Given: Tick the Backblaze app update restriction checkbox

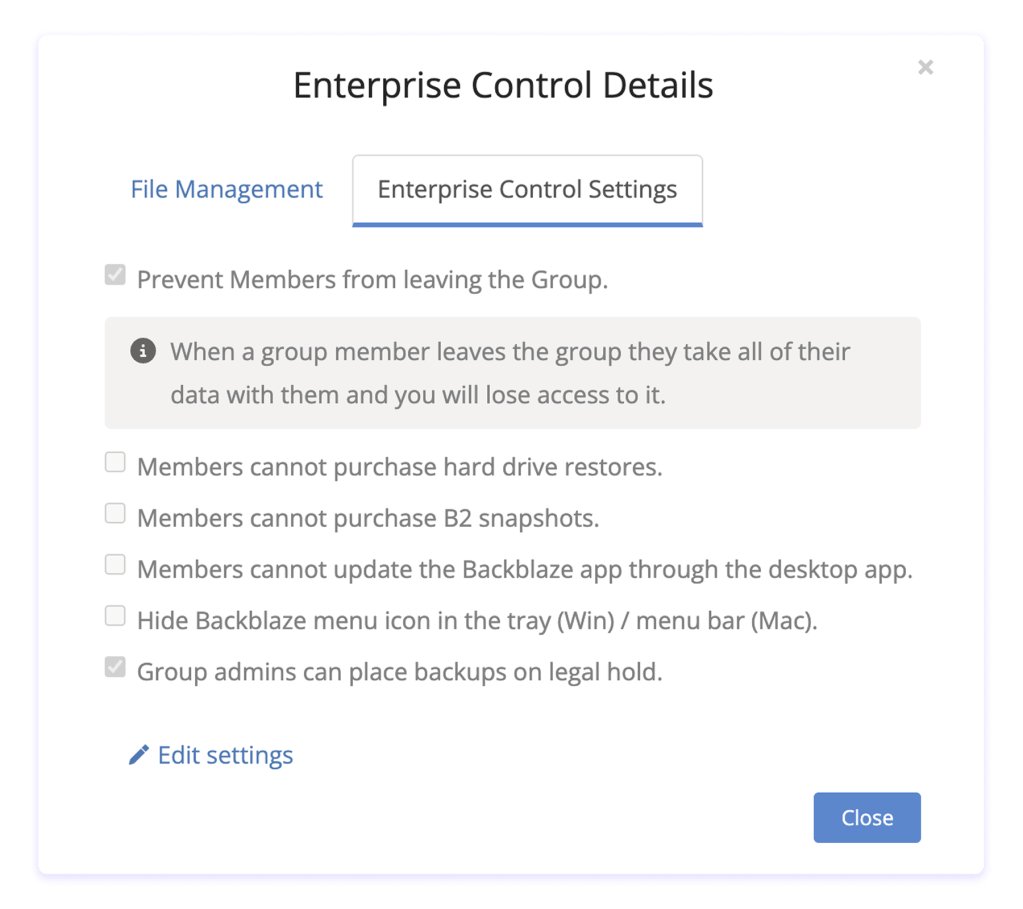Looking at the screenshot, I should [x=115, y=564].
